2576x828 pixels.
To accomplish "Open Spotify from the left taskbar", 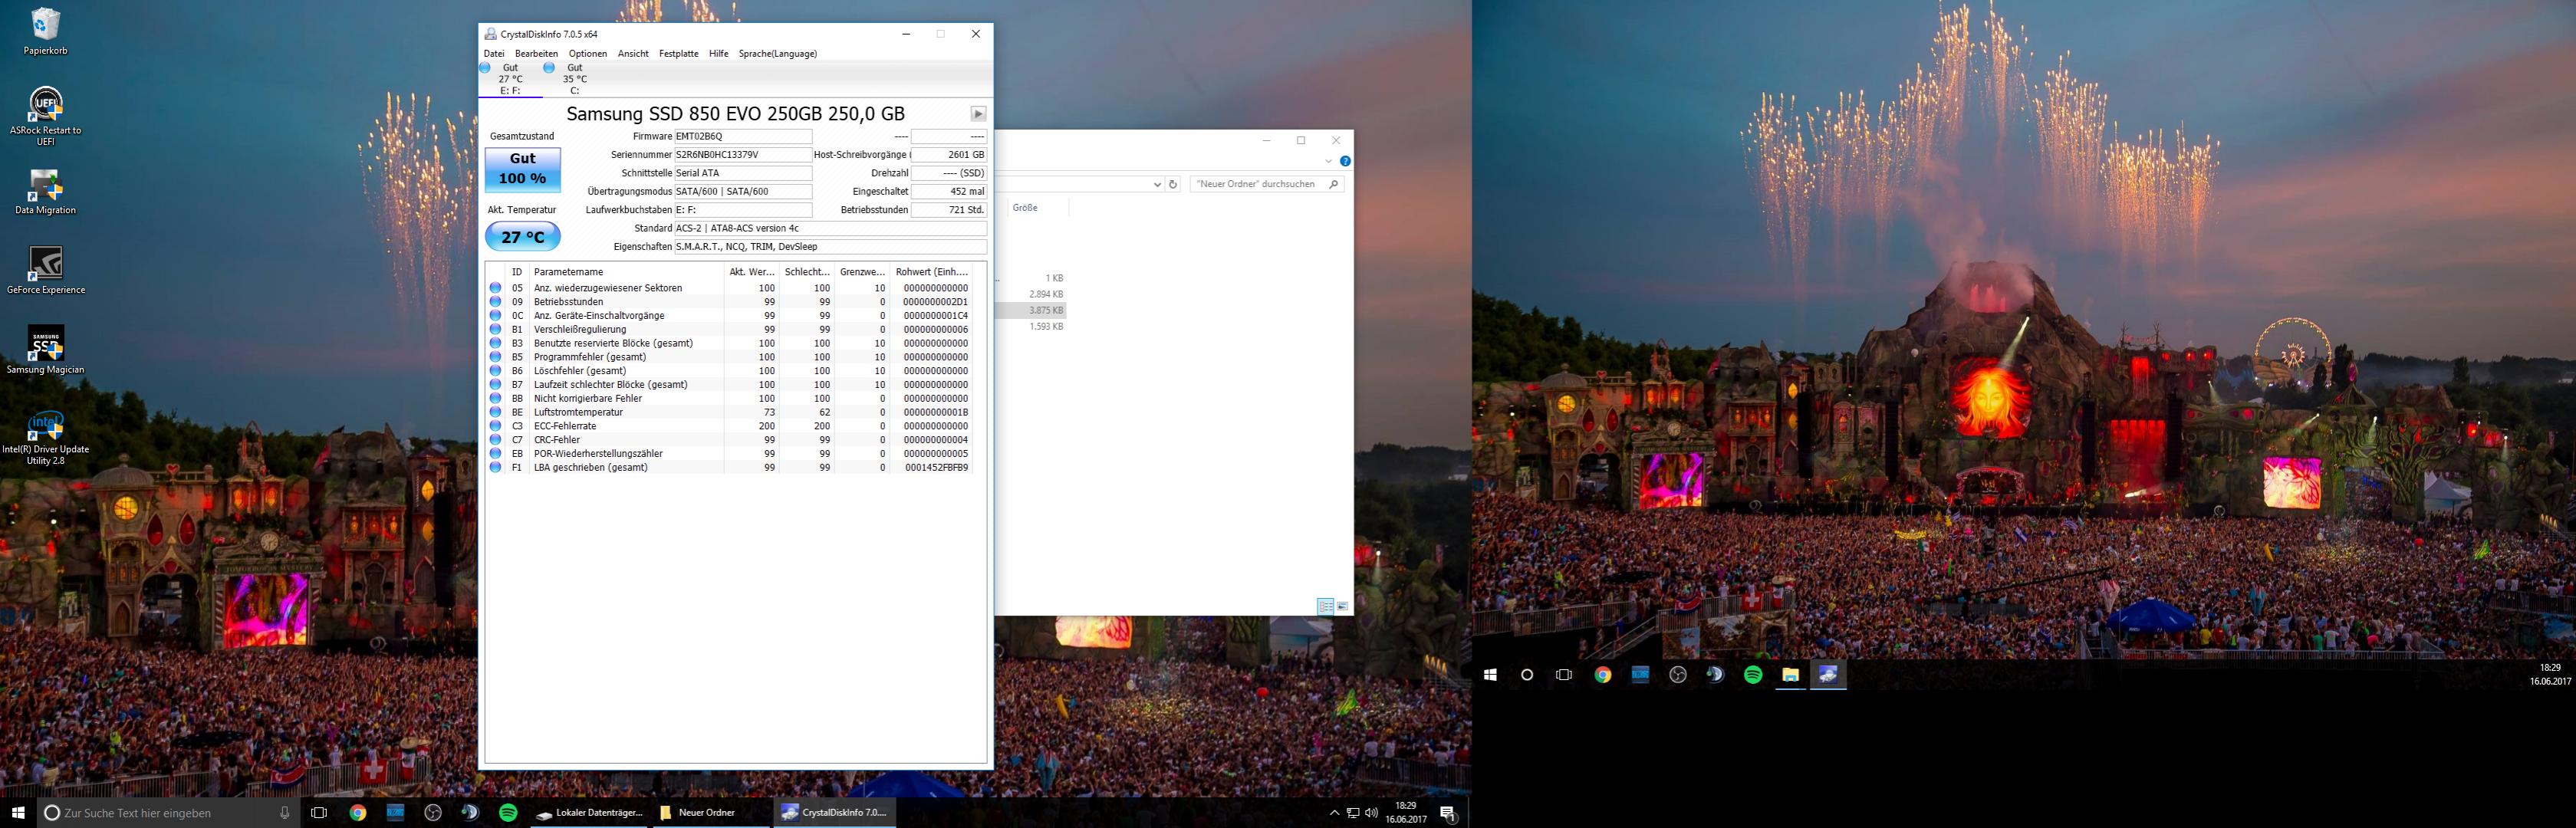I will coord(508,813).
